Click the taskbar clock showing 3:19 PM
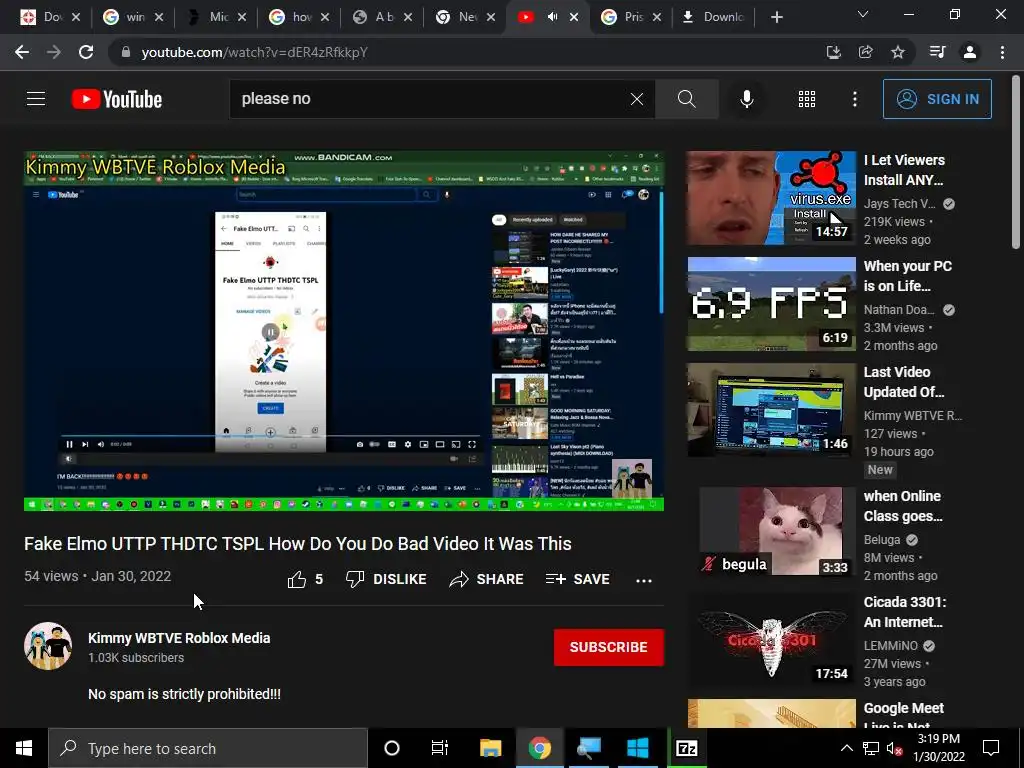The width and height of the screenshot is (1024, 768). pyautogui.click(x=938, y=748)
